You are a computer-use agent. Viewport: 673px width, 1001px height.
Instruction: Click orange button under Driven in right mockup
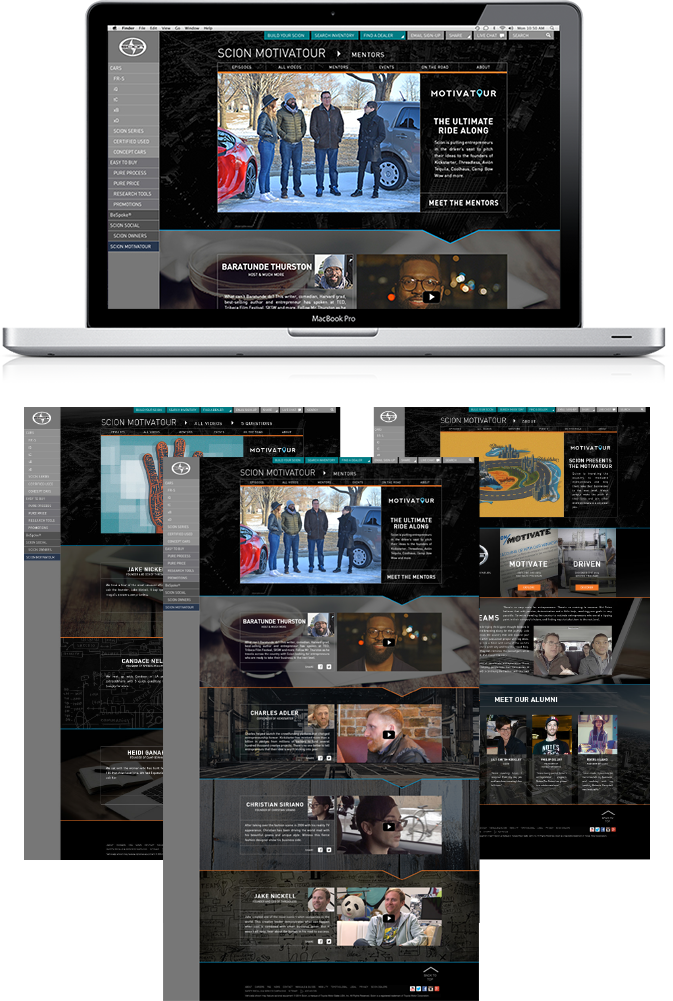[x=587, y=587]
